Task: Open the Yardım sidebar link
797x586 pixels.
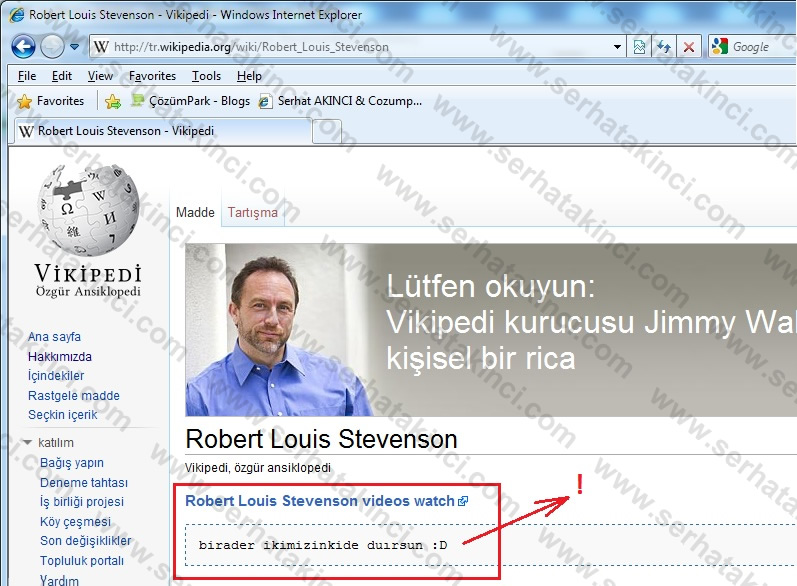Action: point(59,580)
